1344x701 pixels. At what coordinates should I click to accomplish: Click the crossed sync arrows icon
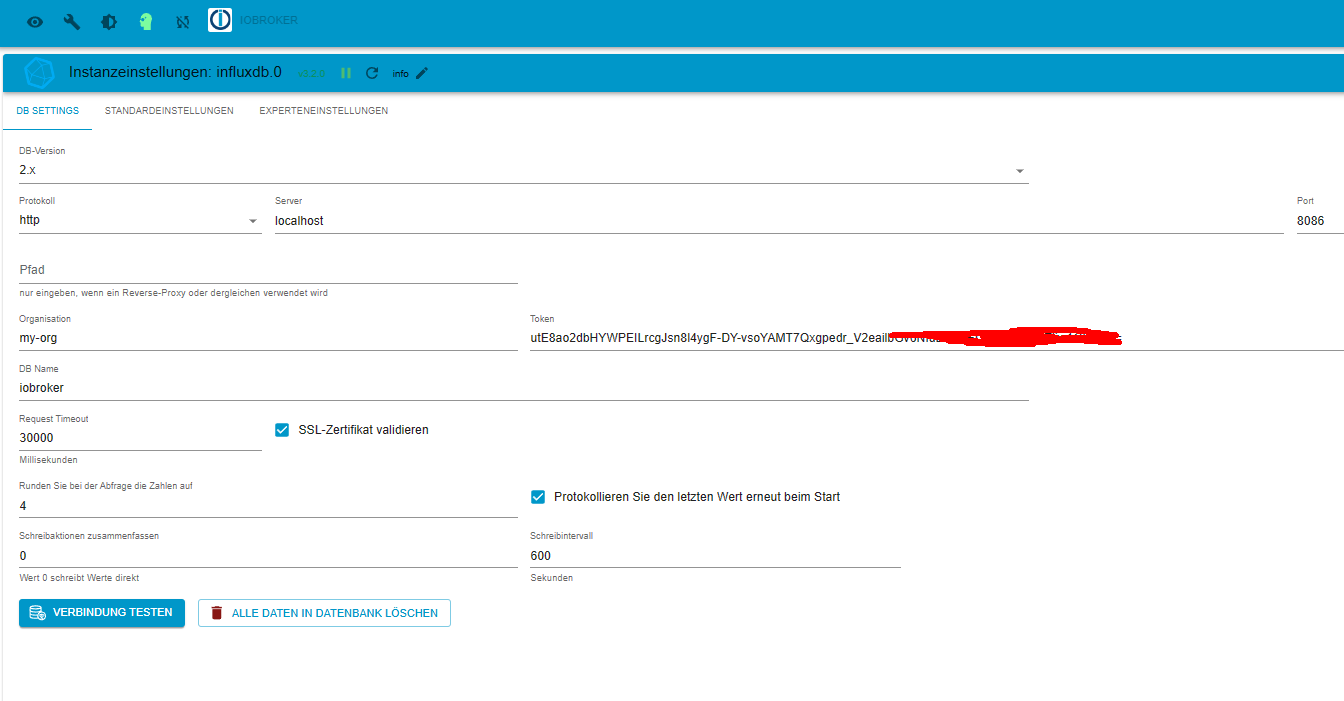[182, 21]
